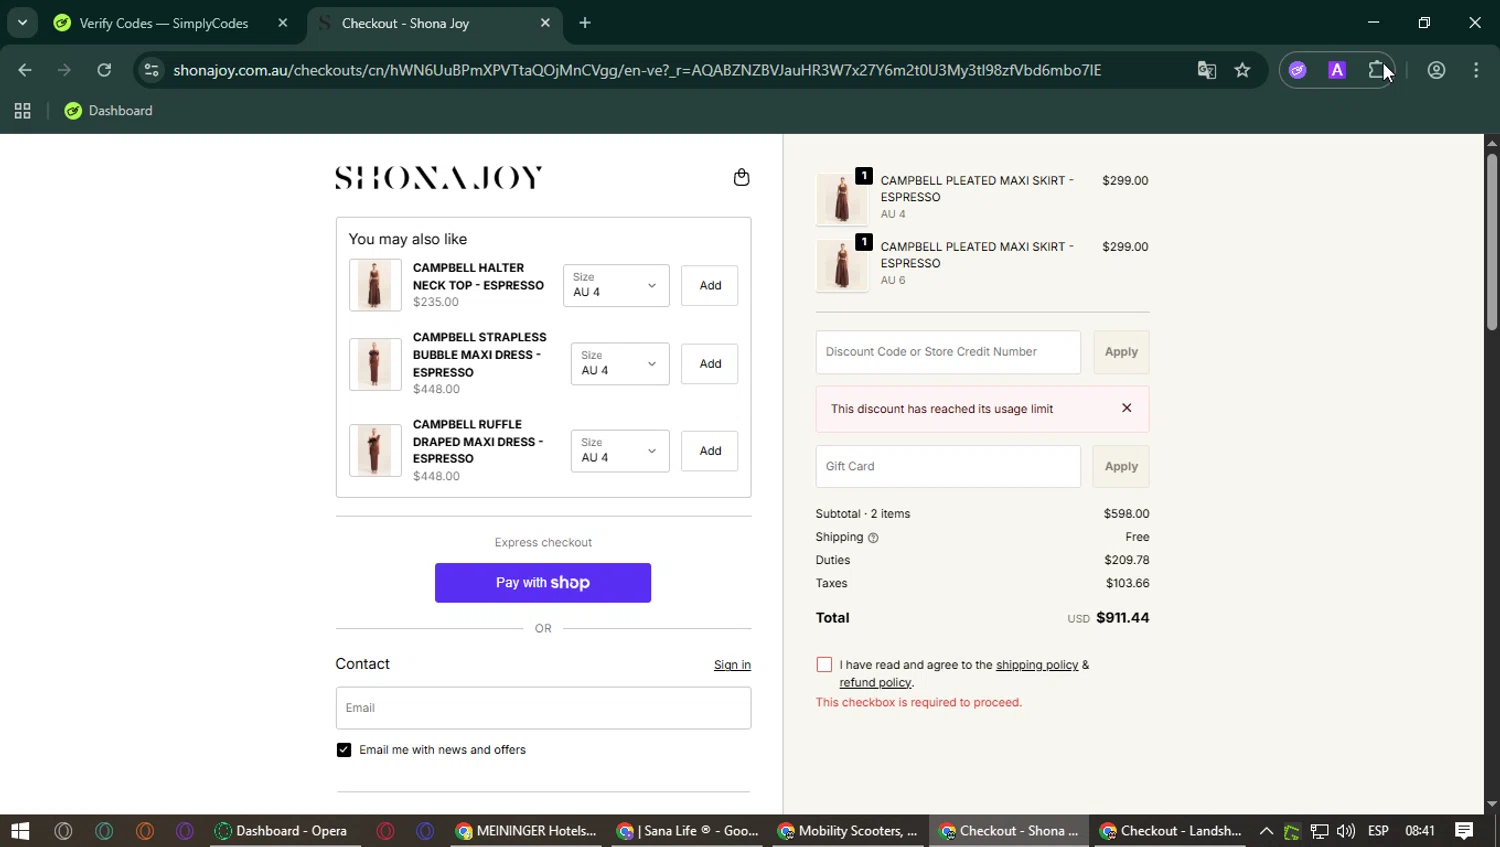
Task: Open the taskbar volume icon
Action: click(1346, 831)
